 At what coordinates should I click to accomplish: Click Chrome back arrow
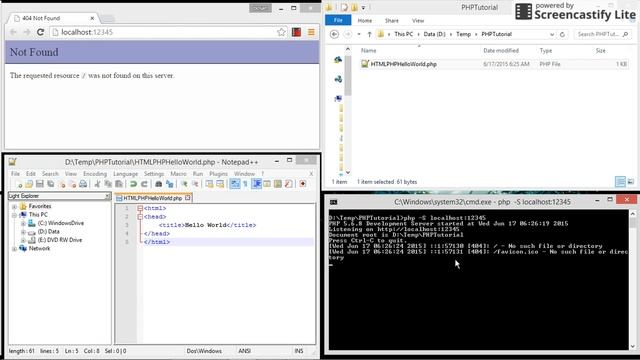(13, 32)
